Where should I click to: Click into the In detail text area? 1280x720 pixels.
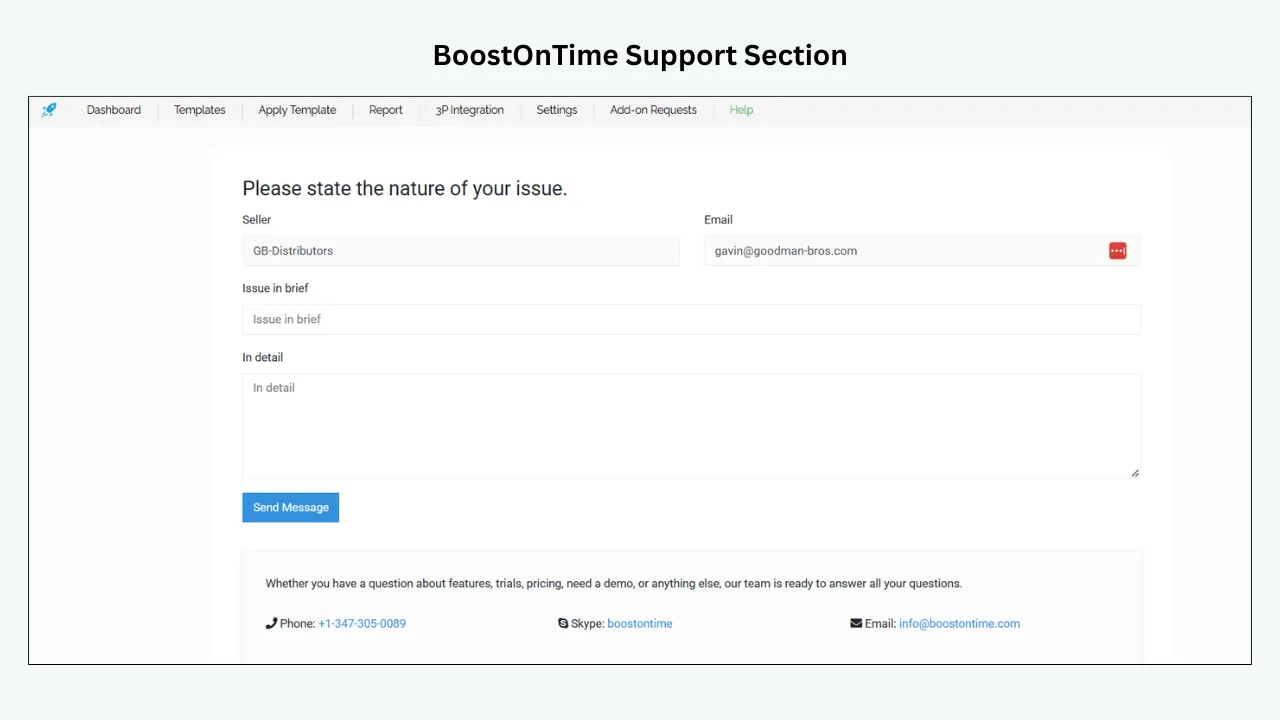click(691, 426)
